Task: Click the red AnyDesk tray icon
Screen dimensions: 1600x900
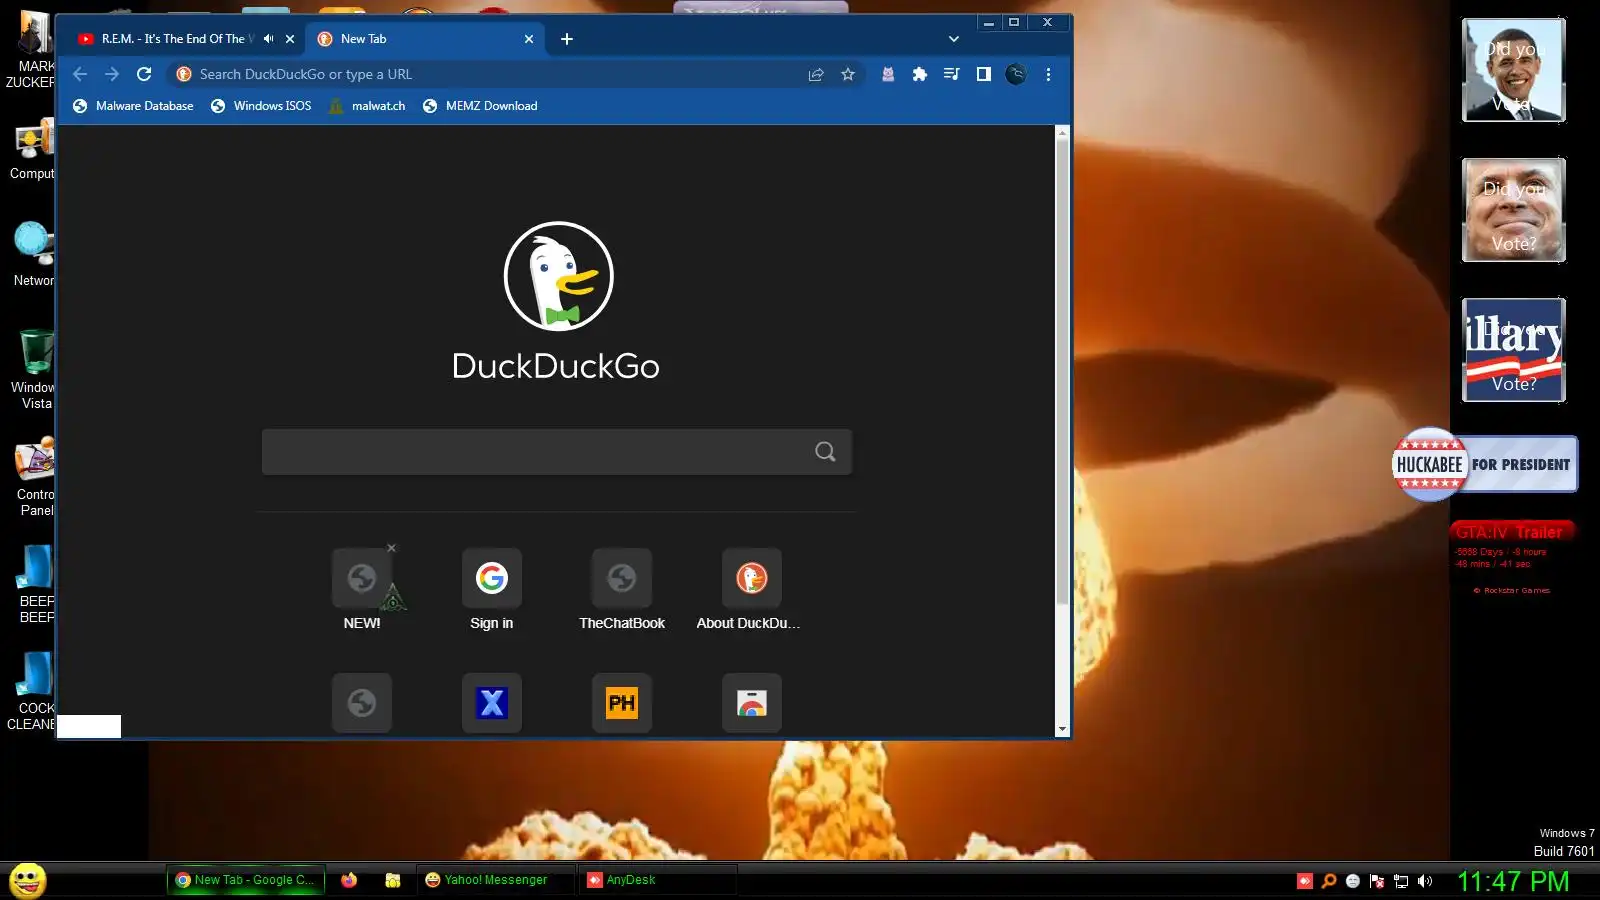Action: click(1305, 881)
